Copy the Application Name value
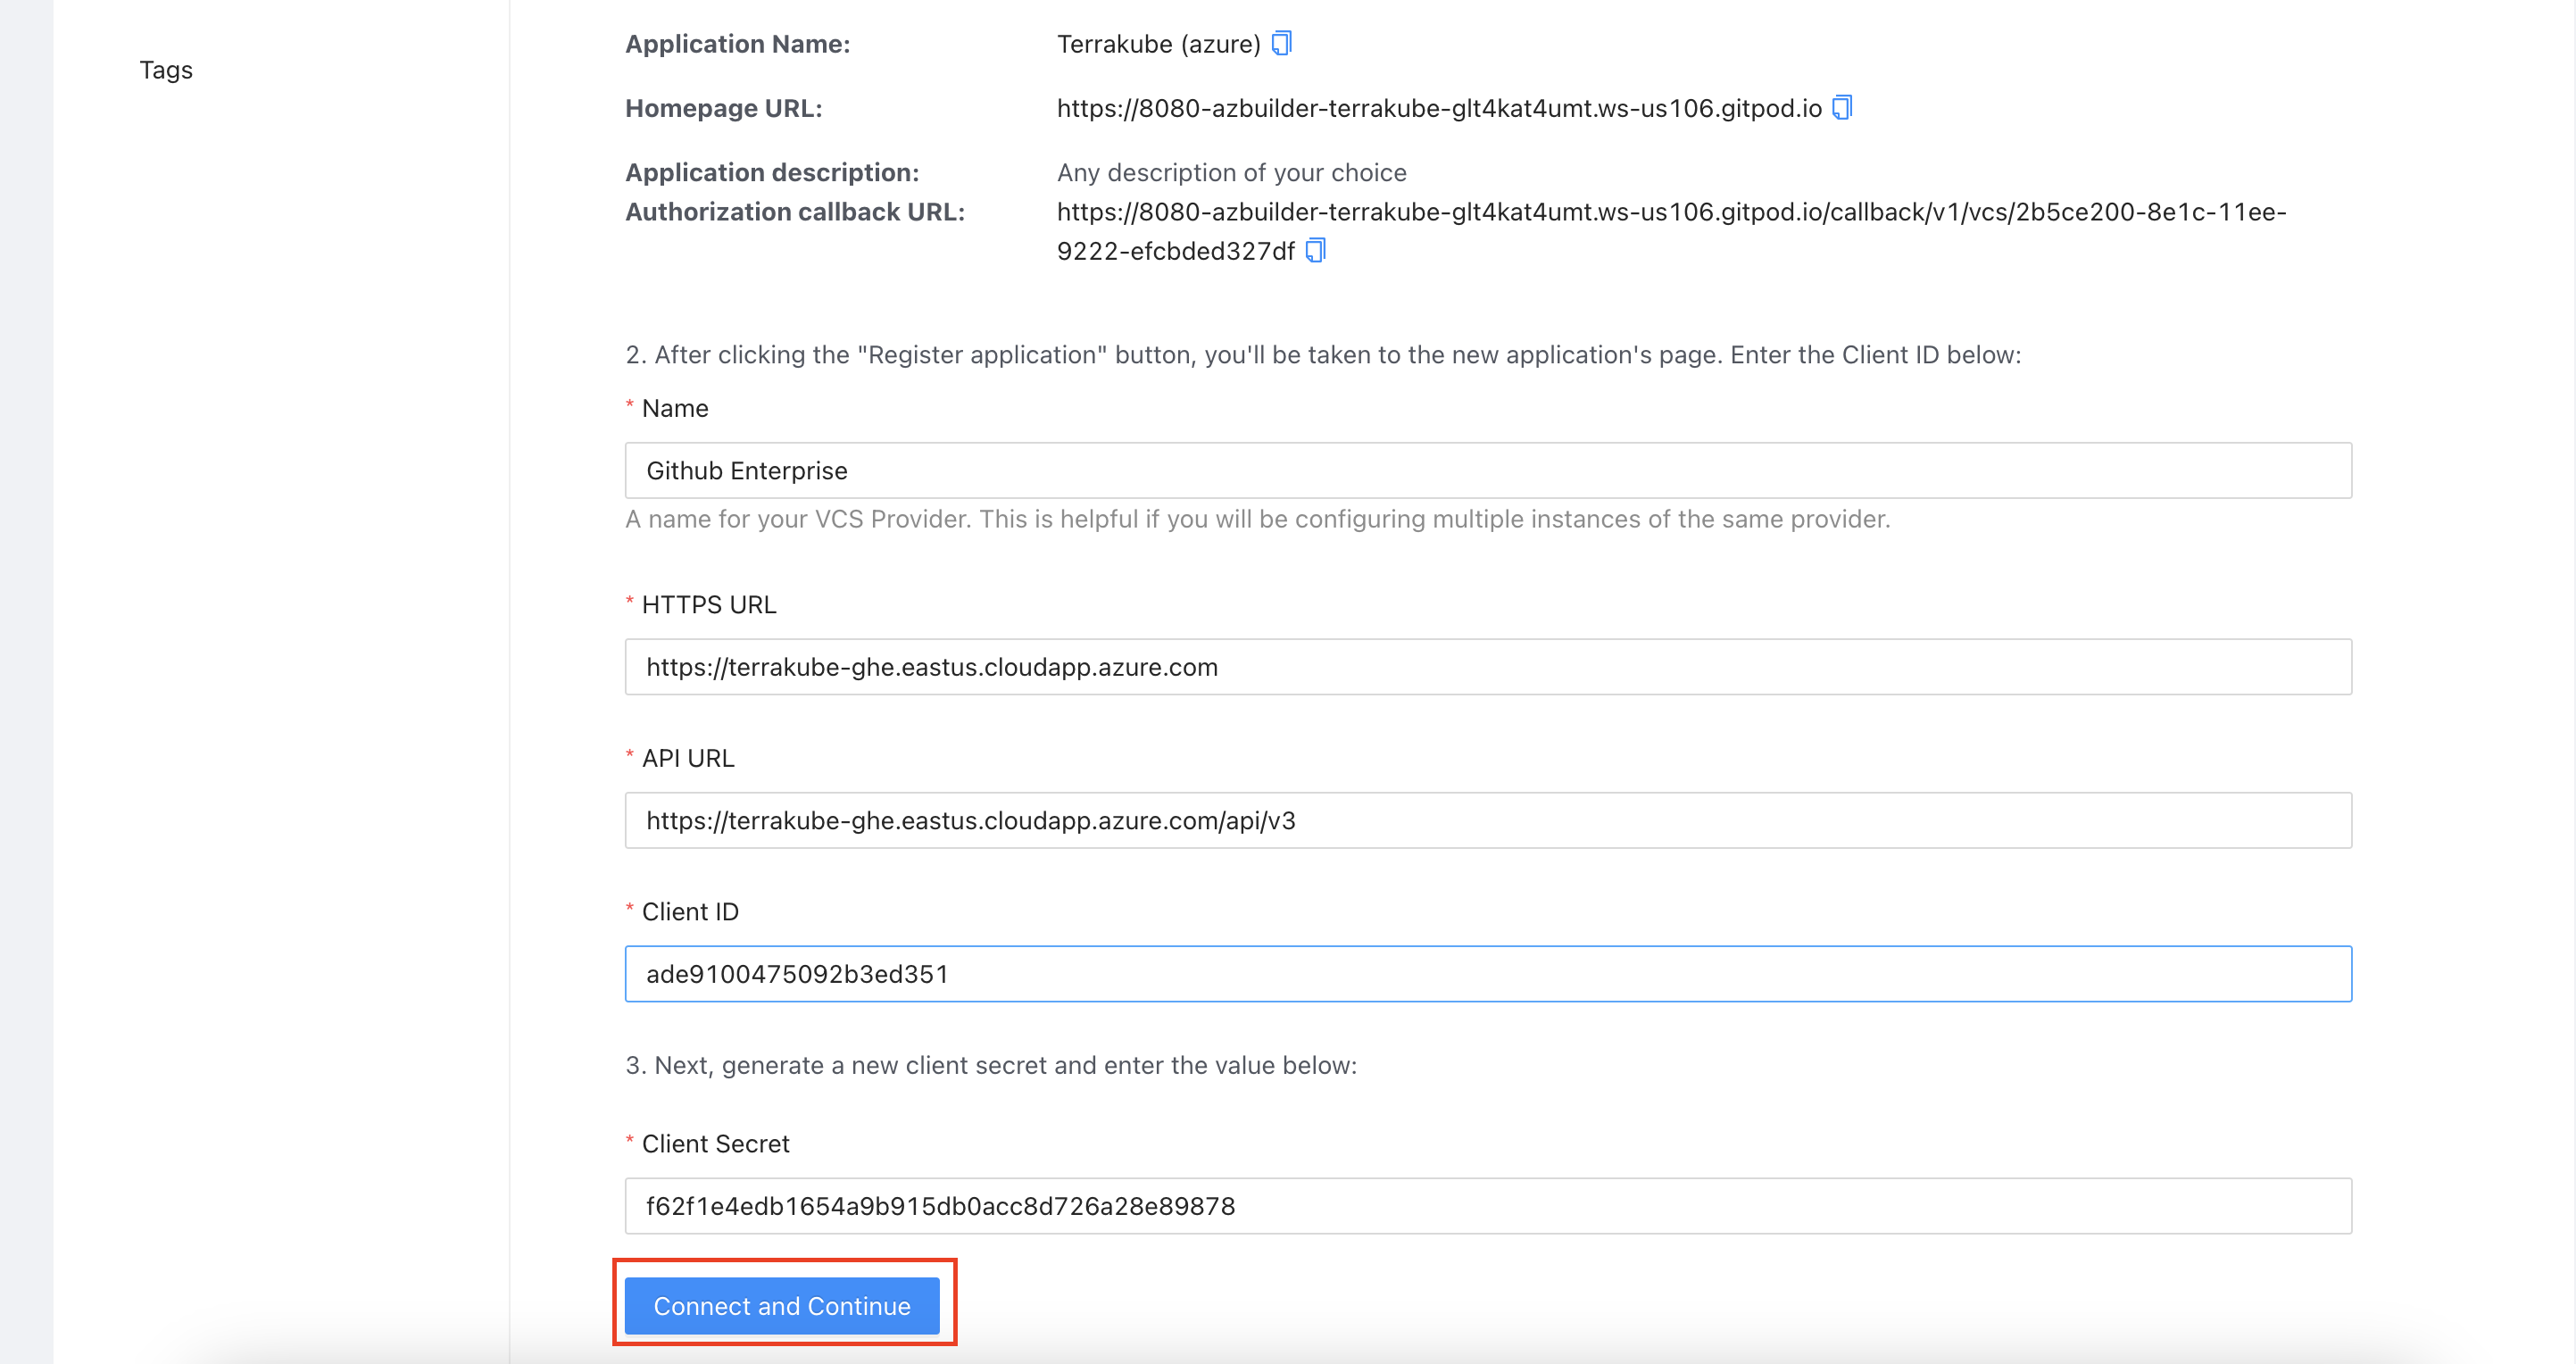 pos(1281,43)
